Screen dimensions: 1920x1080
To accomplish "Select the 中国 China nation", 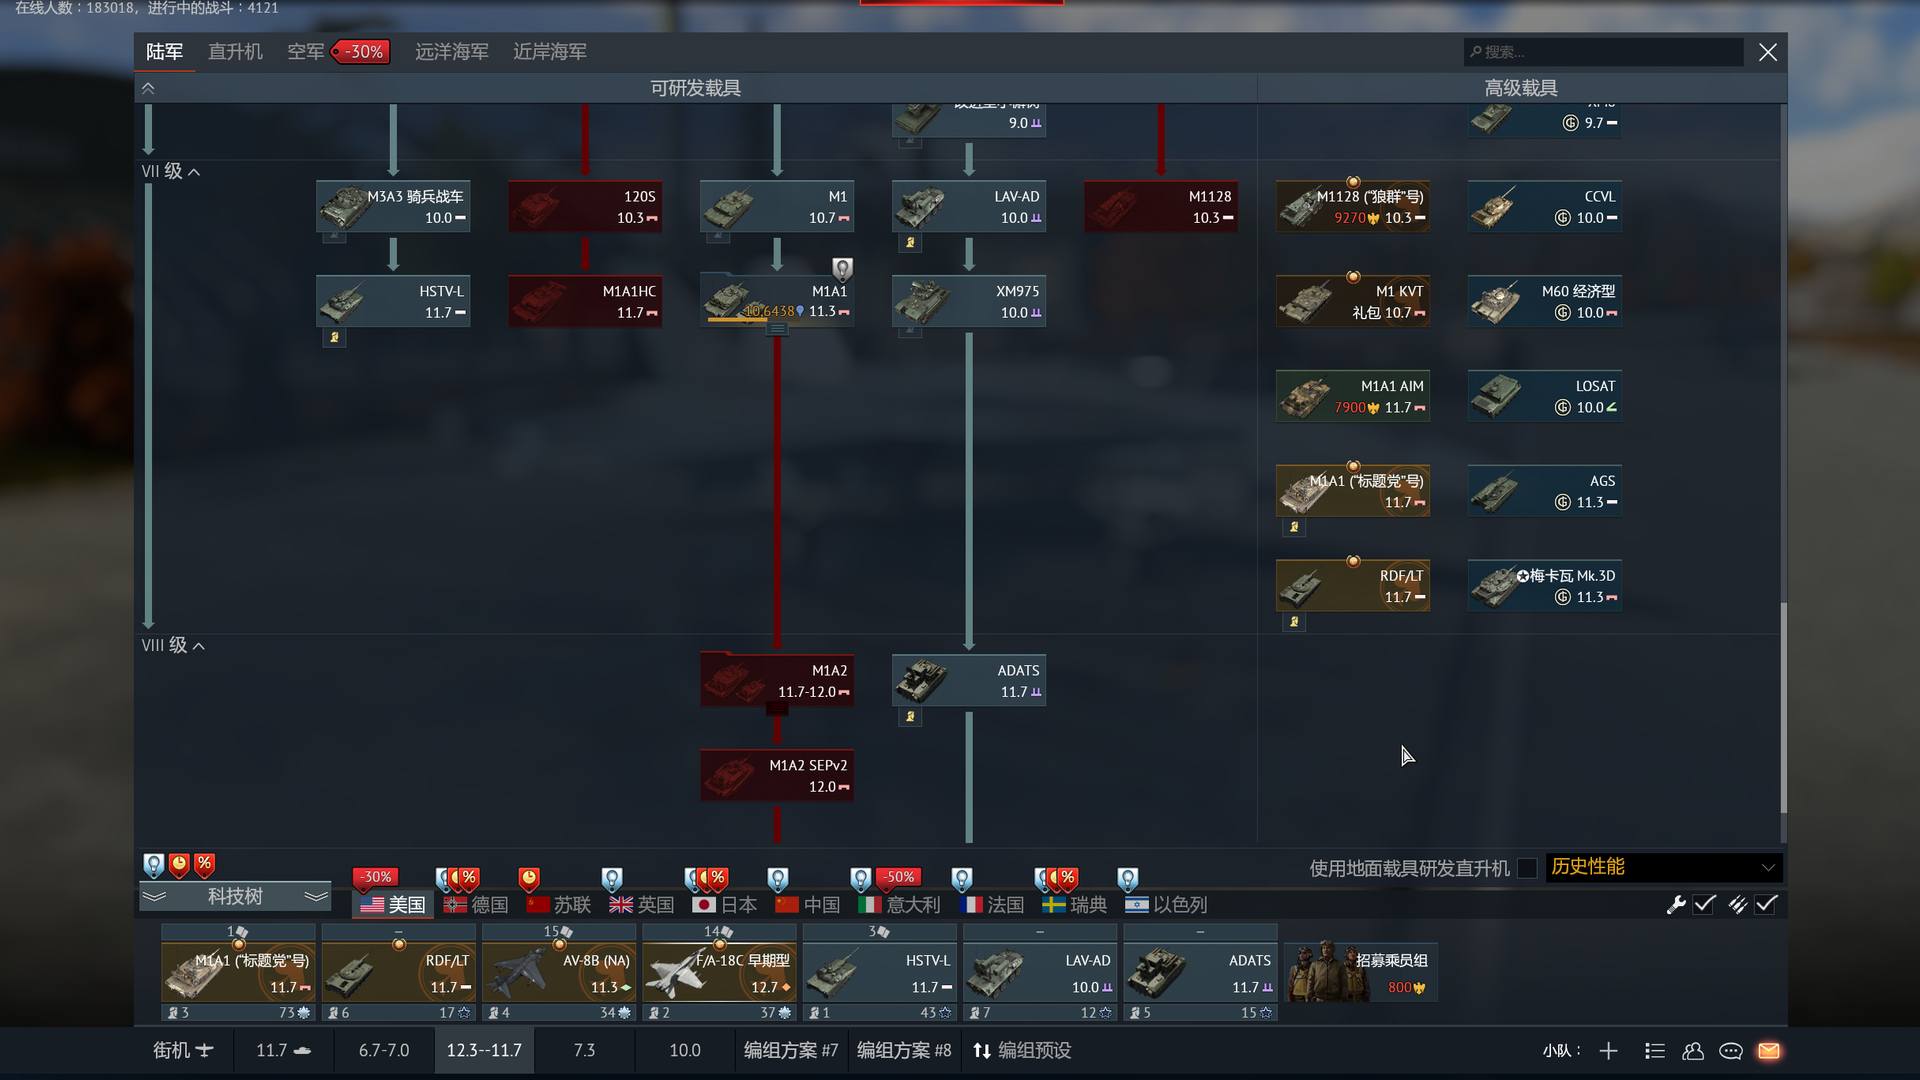I will [x=808, y=904].
